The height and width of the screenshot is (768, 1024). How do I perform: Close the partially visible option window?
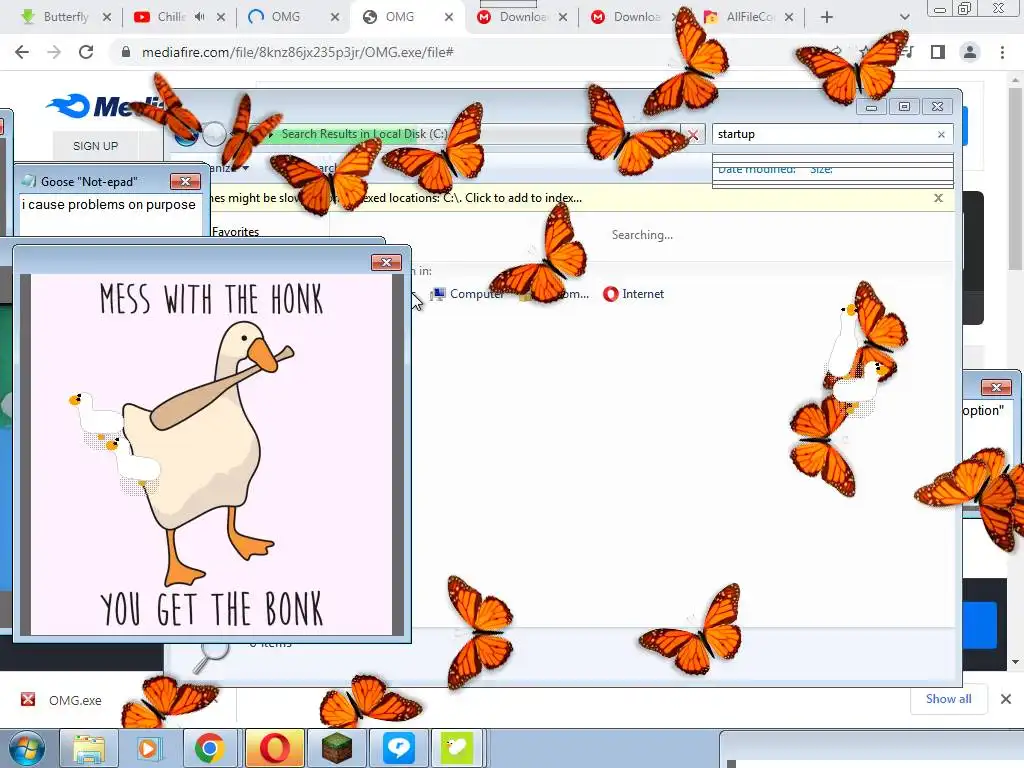[997, 387]
